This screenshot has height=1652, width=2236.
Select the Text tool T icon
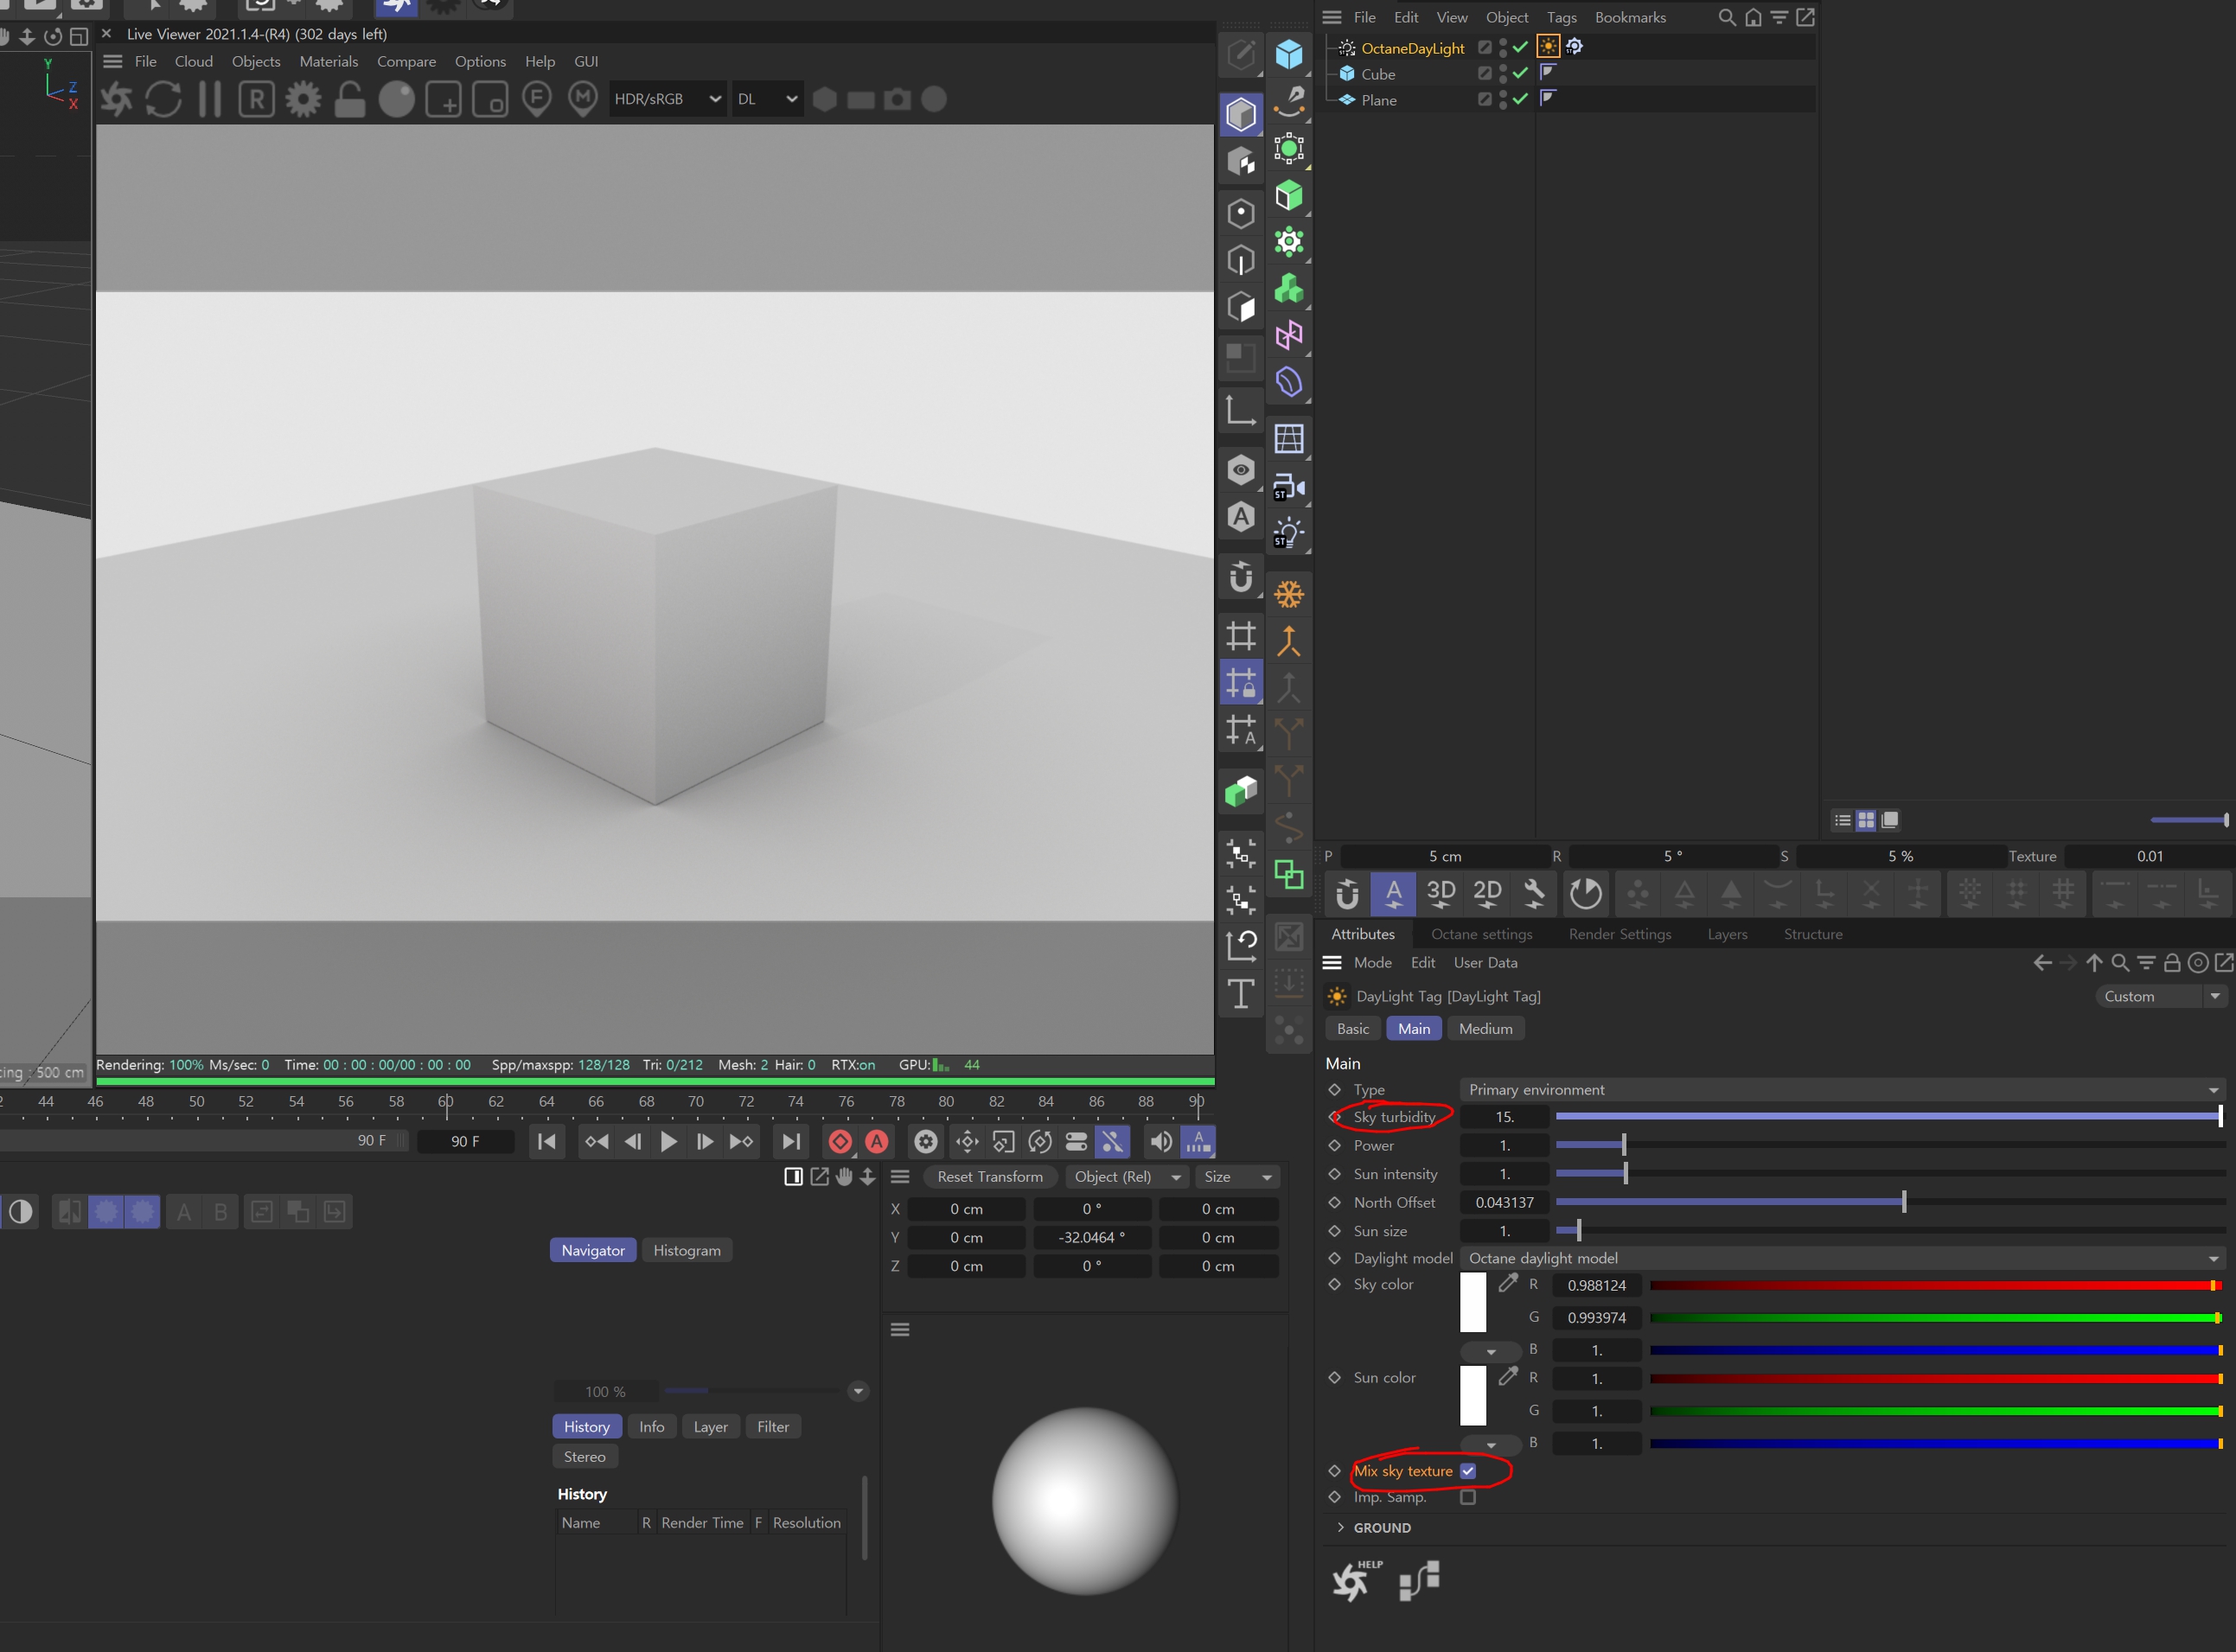pos(1241,993)
